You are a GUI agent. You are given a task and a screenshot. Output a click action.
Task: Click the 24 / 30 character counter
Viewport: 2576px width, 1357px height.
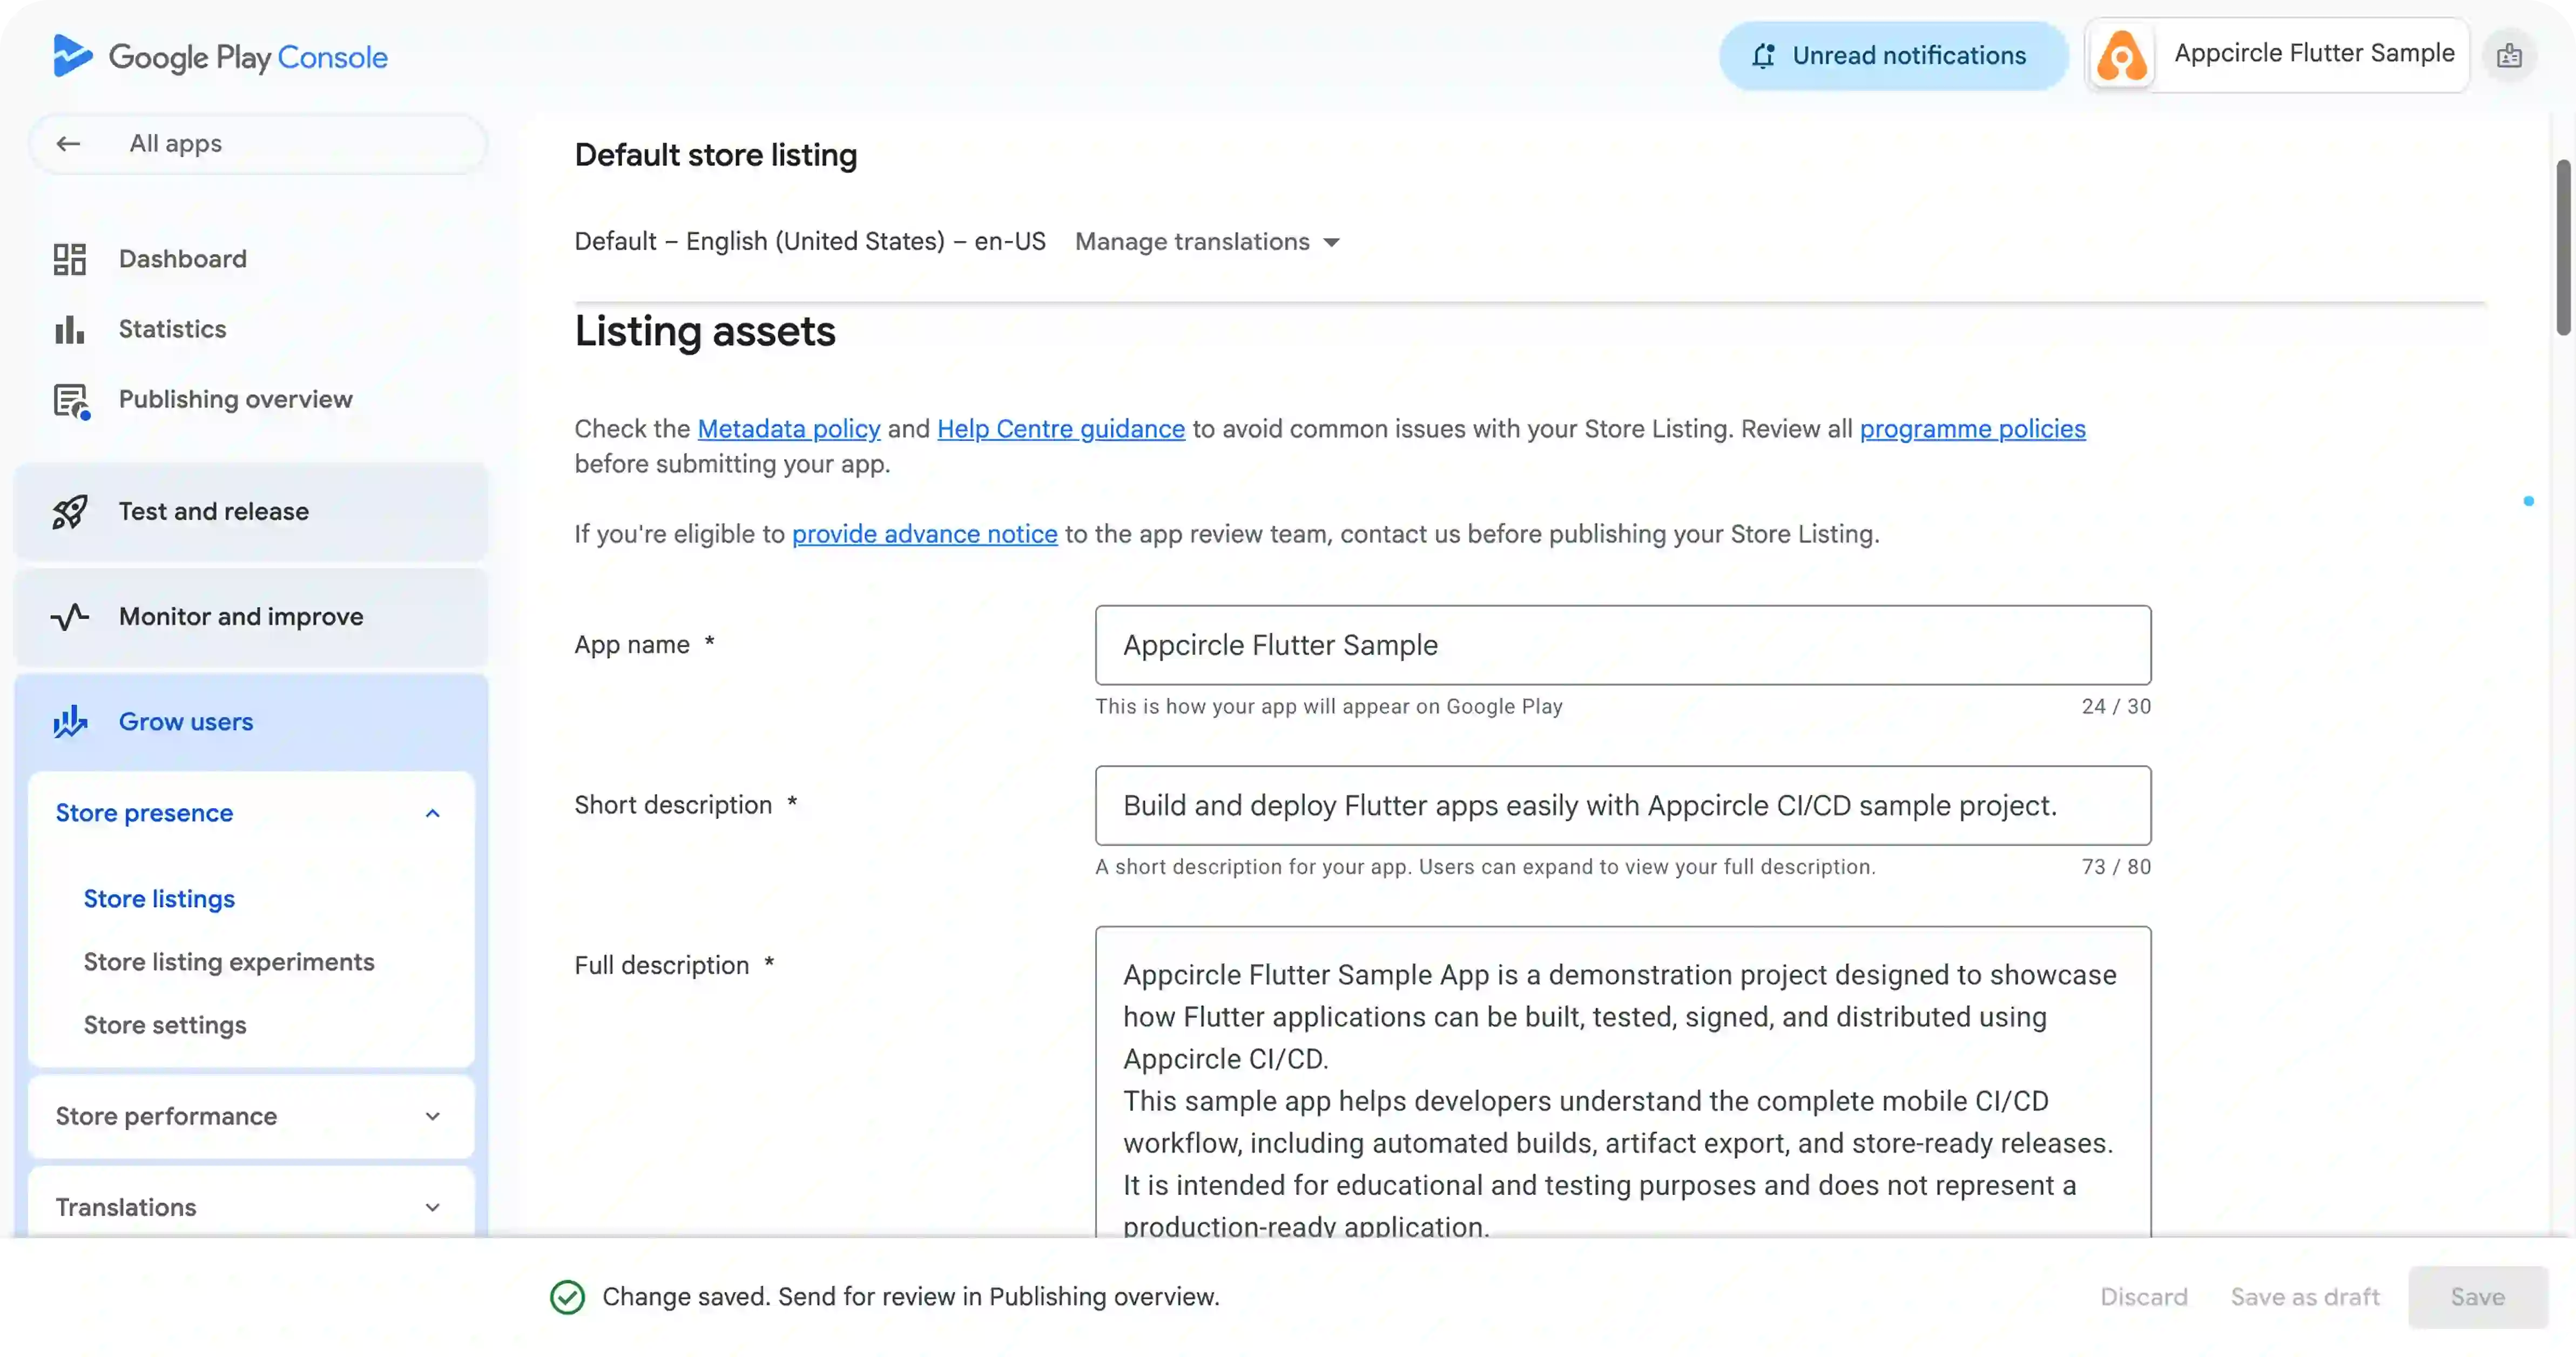point(2115,706)
